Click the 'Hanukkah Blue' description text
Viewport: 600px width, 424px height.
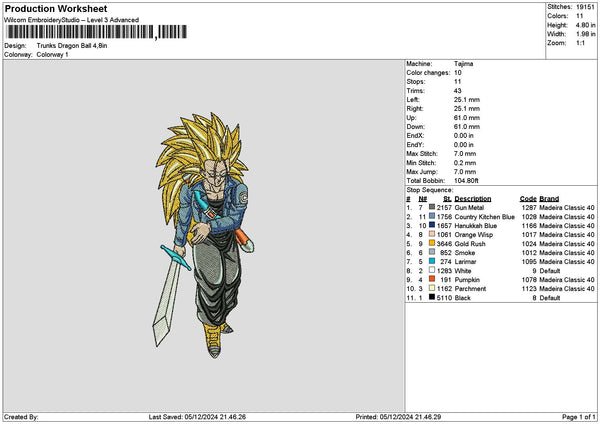tap(476, 226)
